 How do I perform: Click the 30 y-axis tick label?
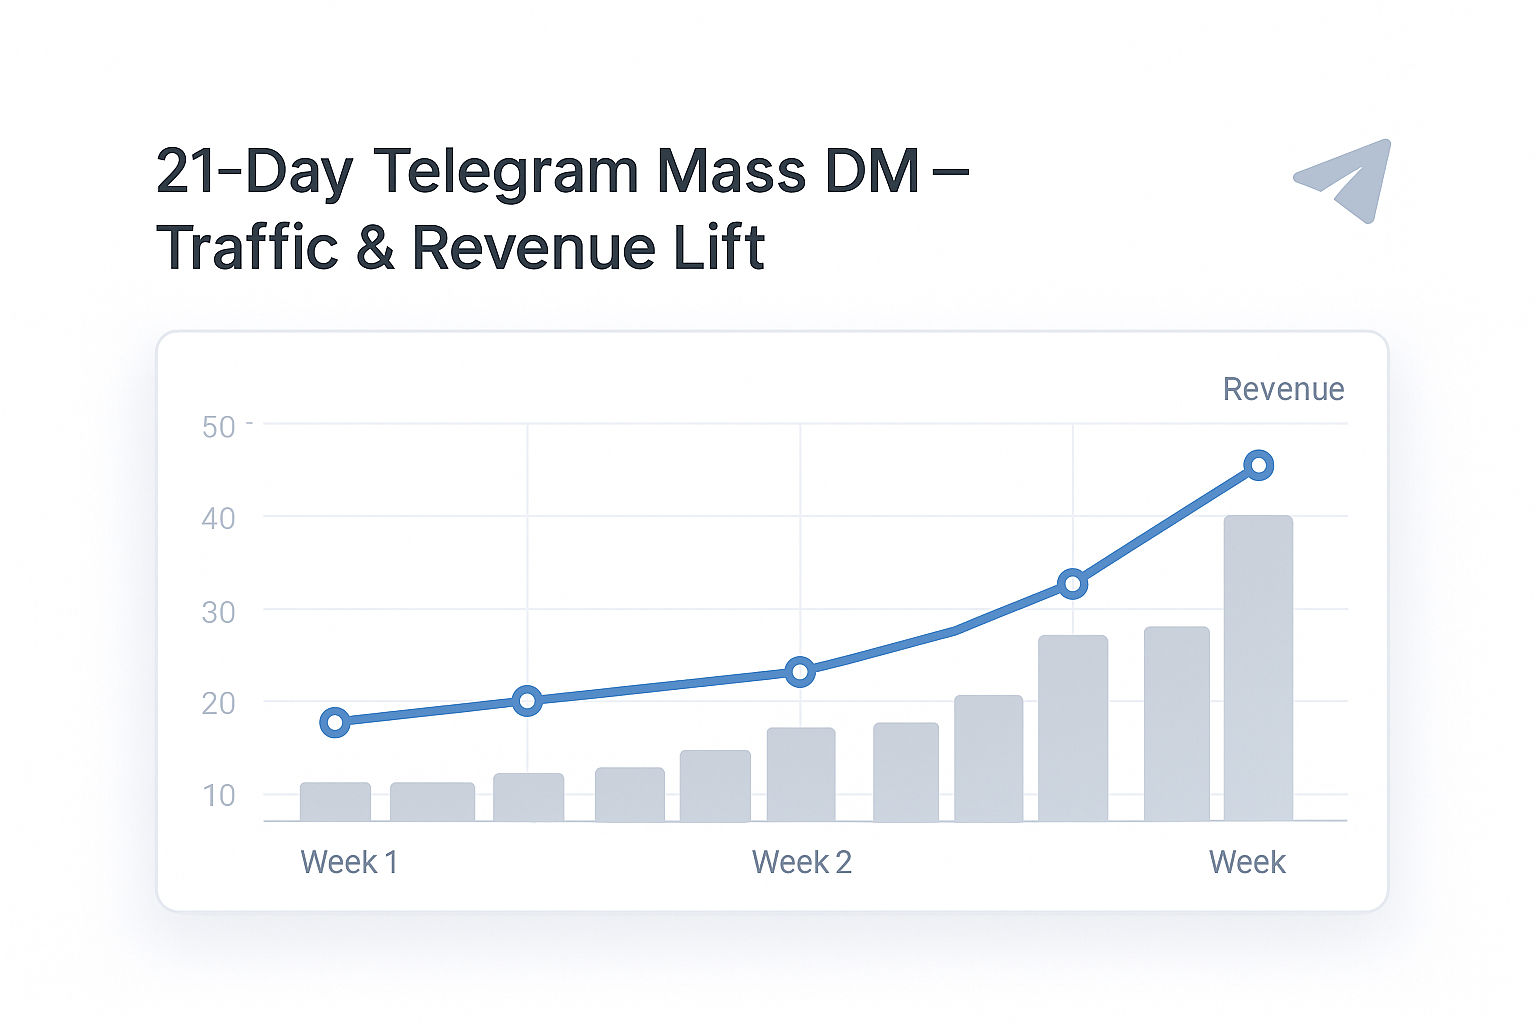click(218, 612)
